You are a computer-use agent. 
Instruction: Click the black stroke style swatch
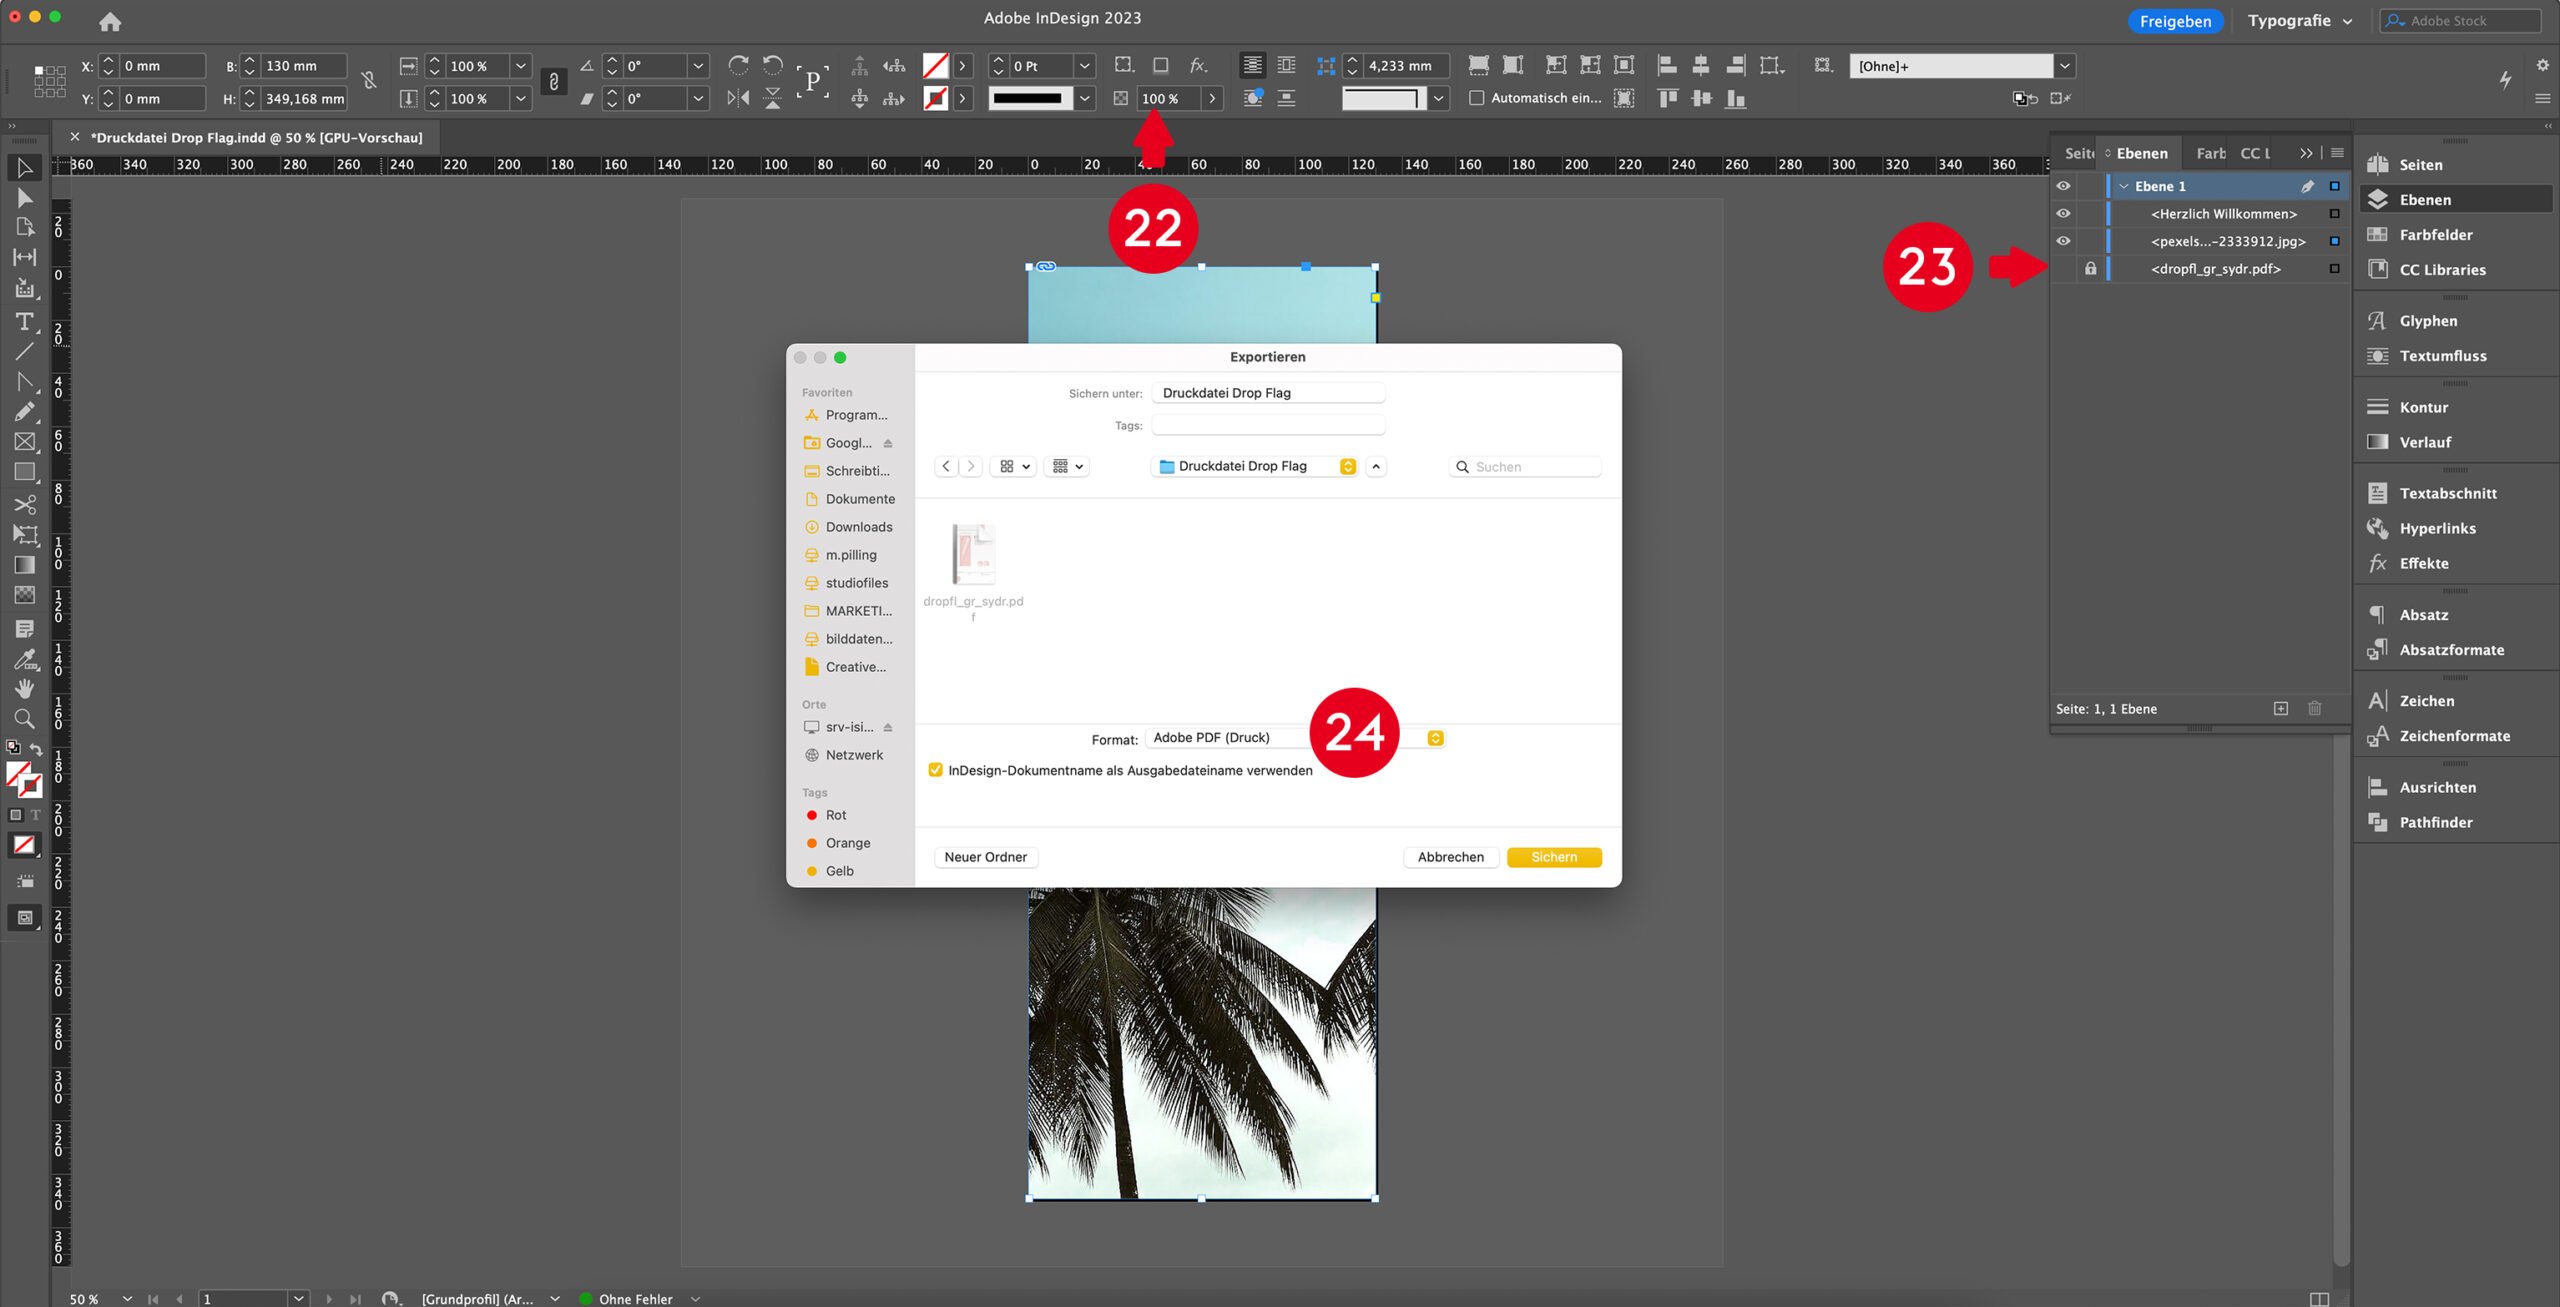tap(1028, 98)
